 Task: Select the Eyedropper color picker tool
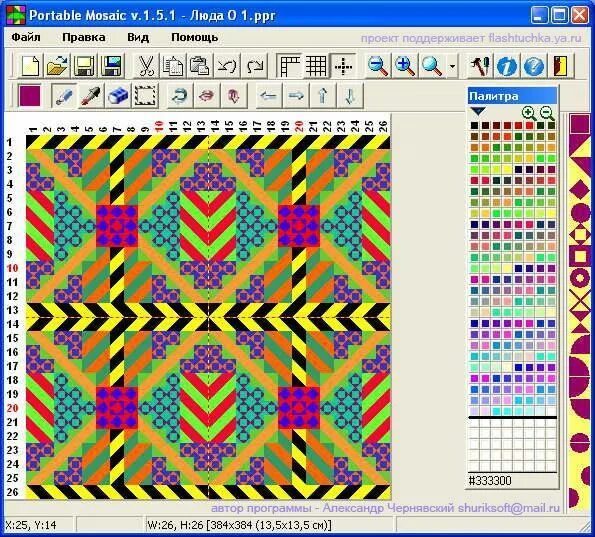point(91,96)
